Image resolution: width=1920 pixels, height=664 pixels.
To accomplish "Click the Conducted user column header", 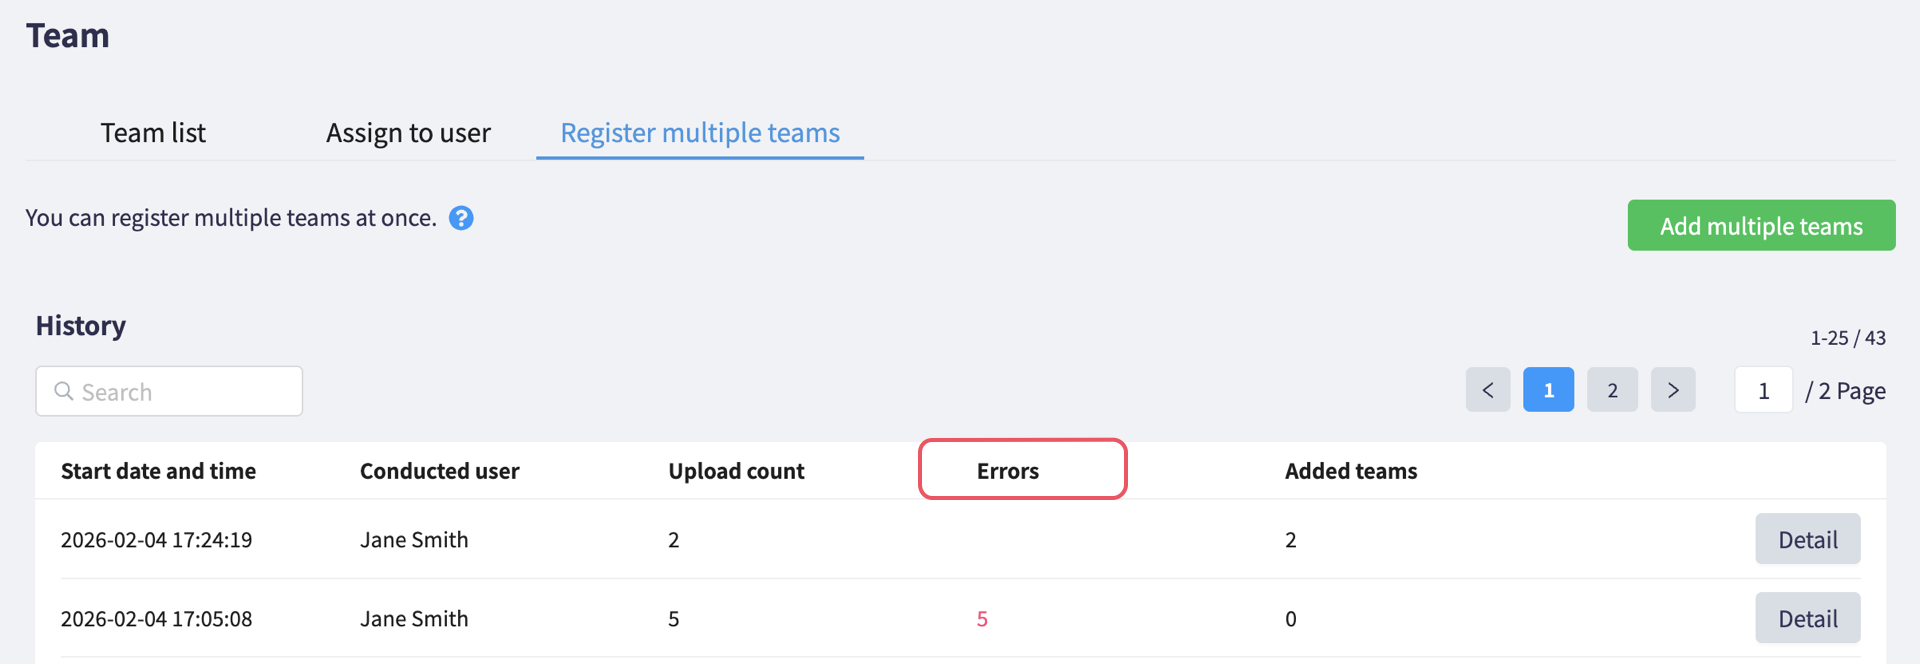I will click(x=439, y=471).
